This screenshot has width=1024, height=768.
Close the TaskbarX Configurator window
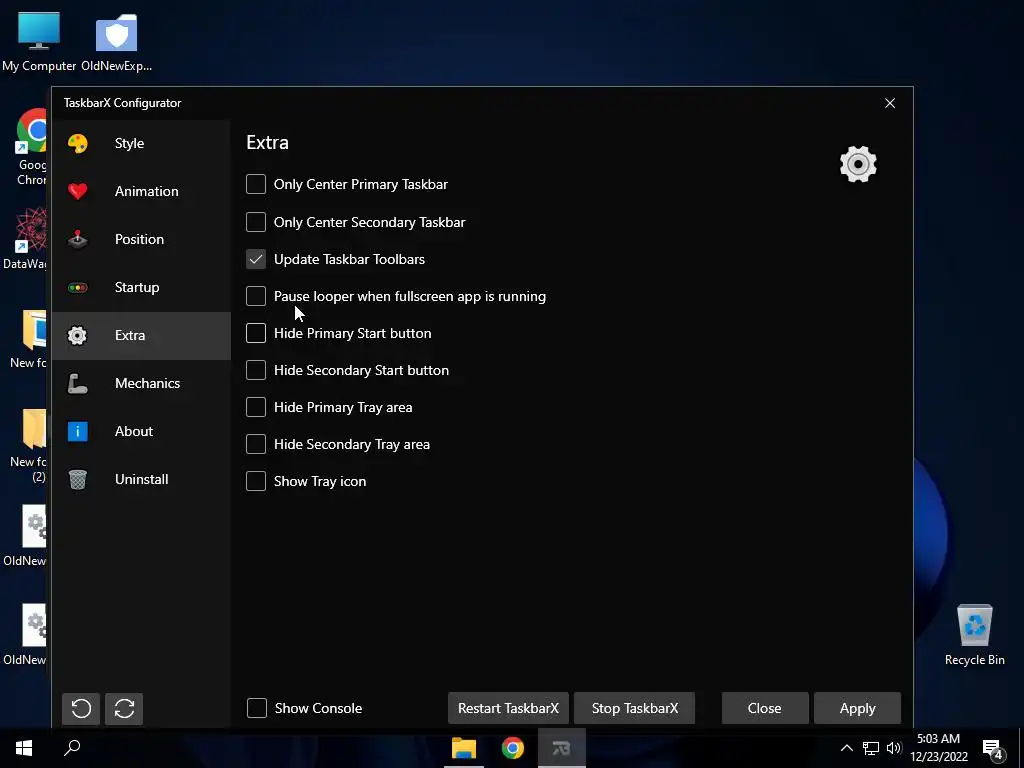[889, 103]
